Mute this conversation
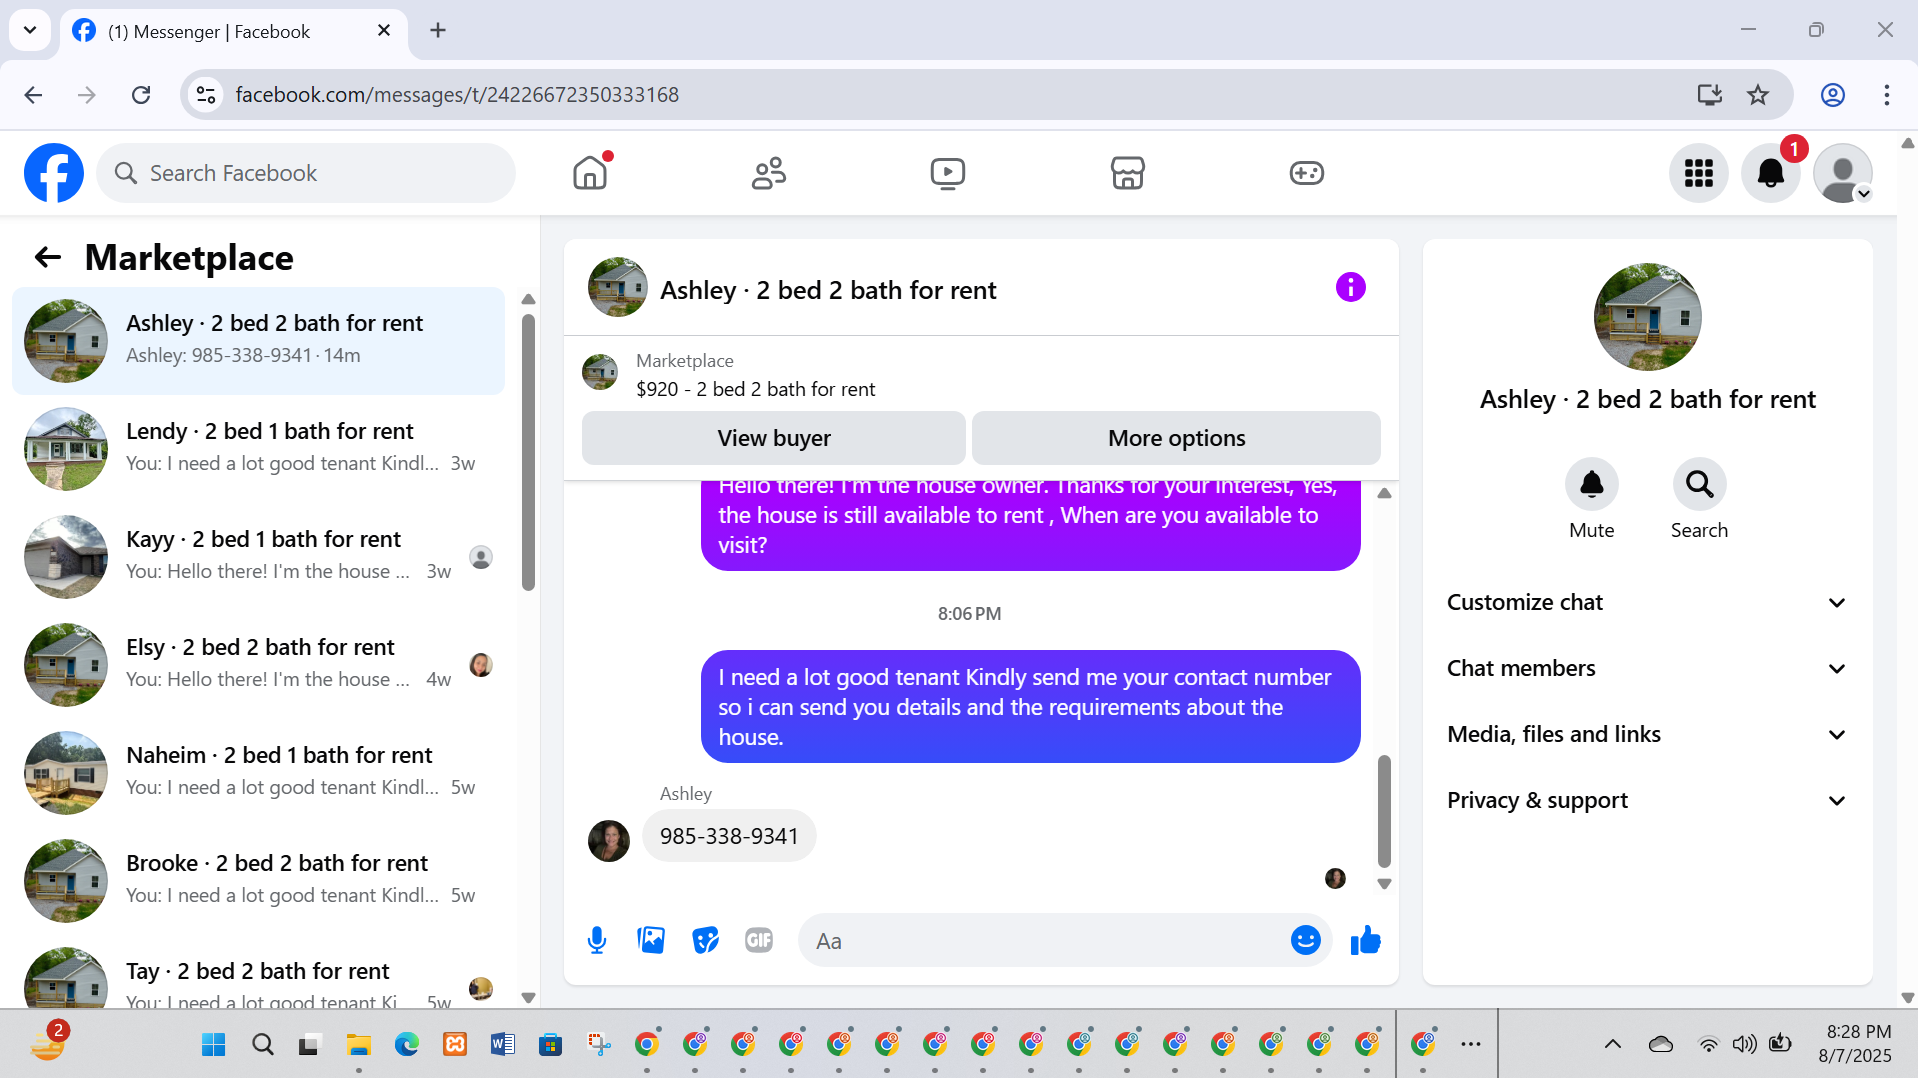Image resolution: width=1918 pixels, height=1078 pixels. (1591, 485)
